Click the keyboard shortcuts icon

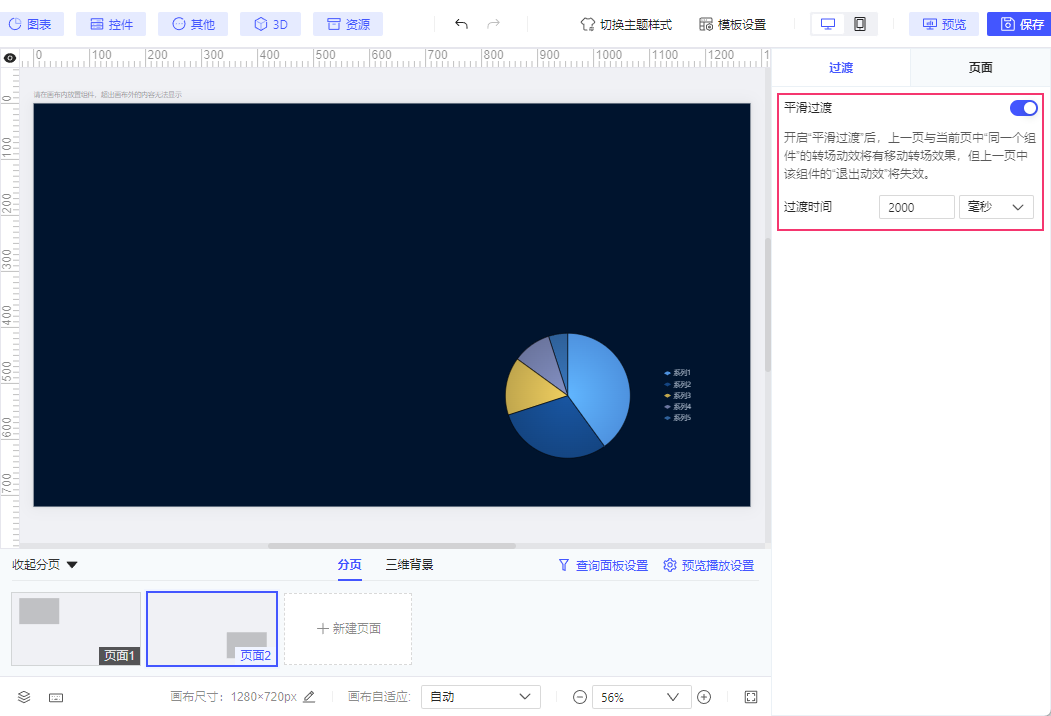pyautogui.click(x=56, y=697)
